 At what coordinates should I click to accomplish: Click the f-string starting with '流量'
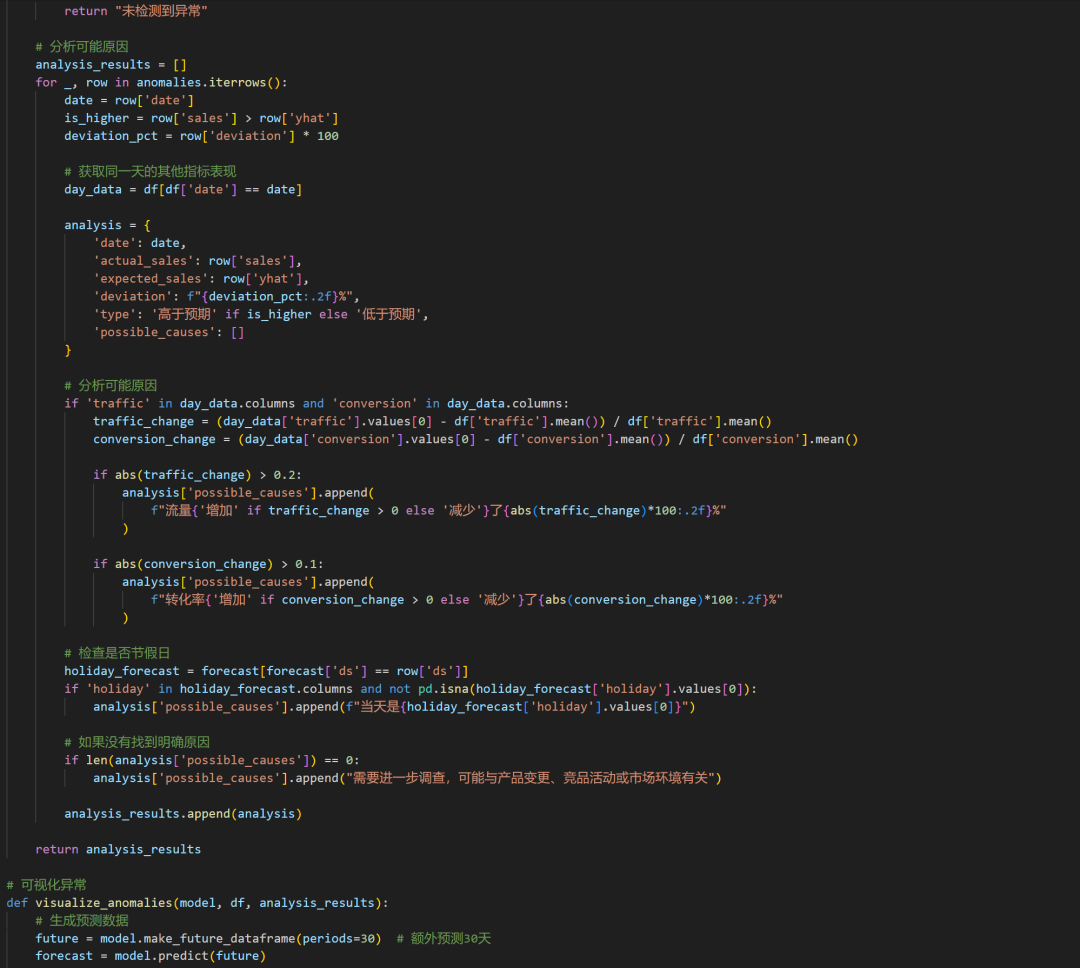coord(439,511)
